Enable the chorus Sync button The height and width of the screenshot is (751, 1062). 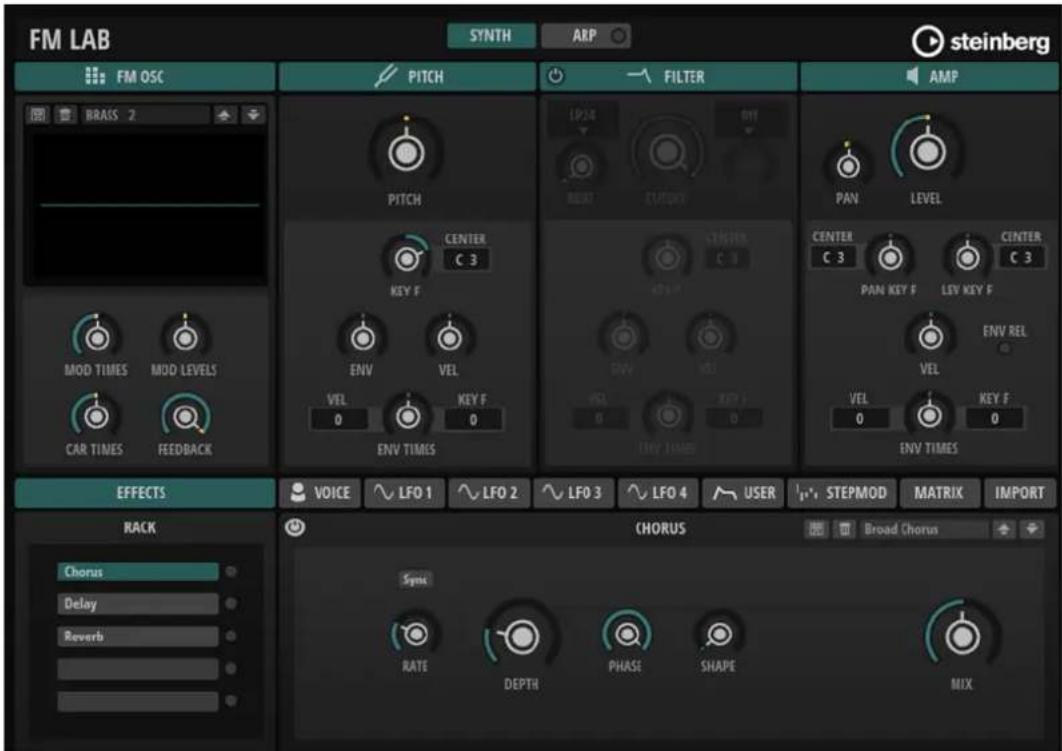[x=415, y=579]
